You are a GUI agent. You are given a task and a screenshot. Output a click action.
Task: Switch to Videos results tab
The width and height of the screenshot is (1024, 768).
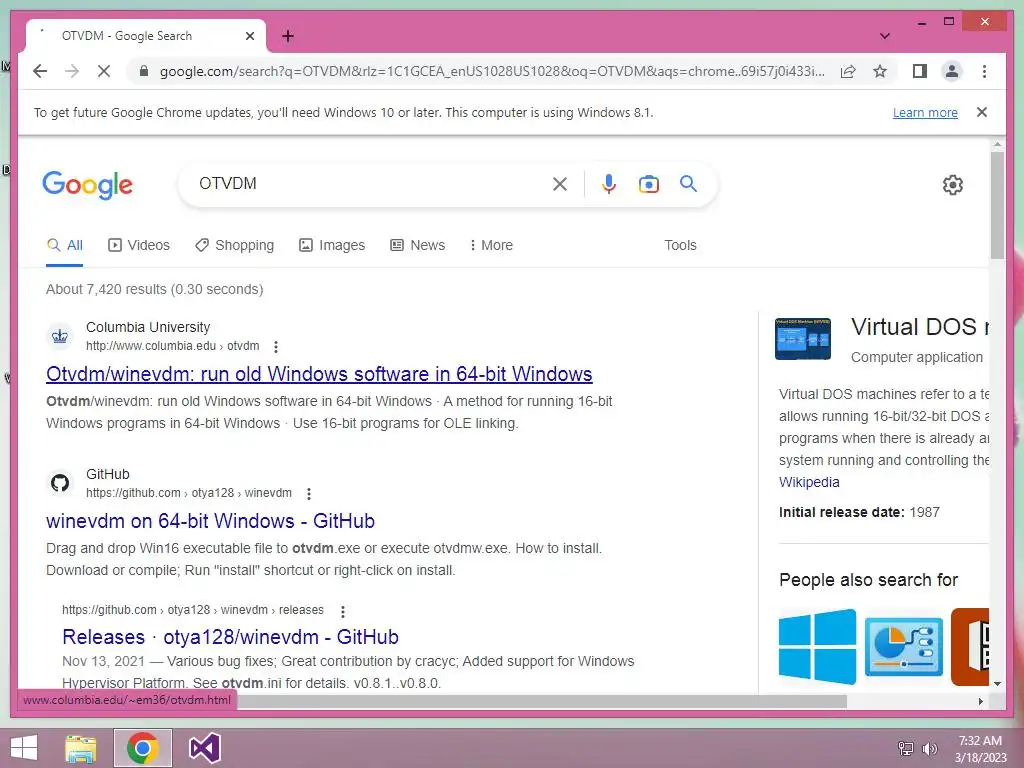point(138,246)
